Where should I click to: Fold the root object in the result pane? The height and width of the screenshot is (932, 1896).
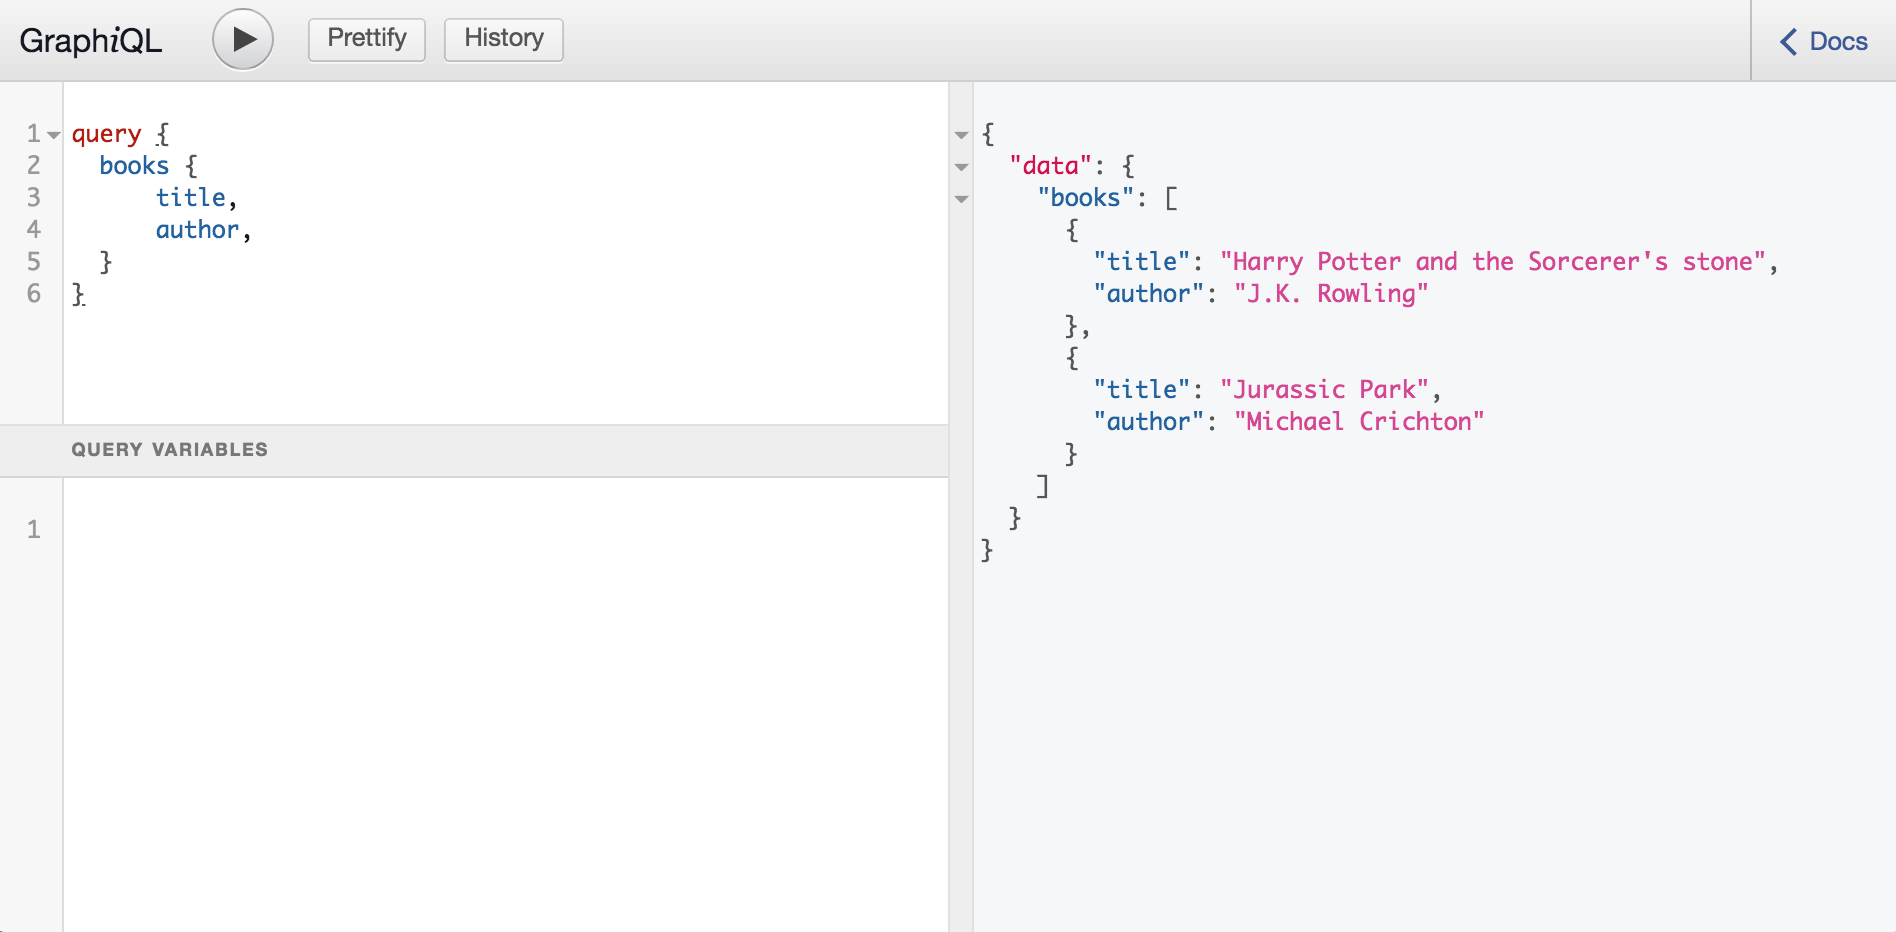(962, 135)
